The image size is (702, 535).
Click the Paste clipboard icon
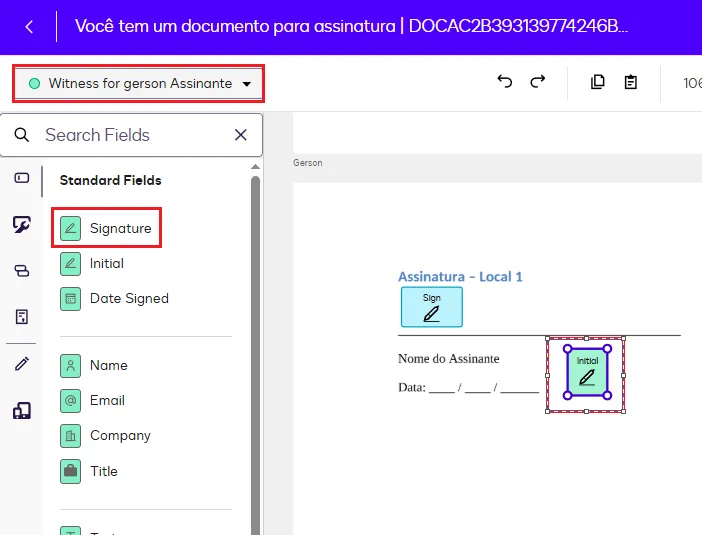click(x=631, y=82)
